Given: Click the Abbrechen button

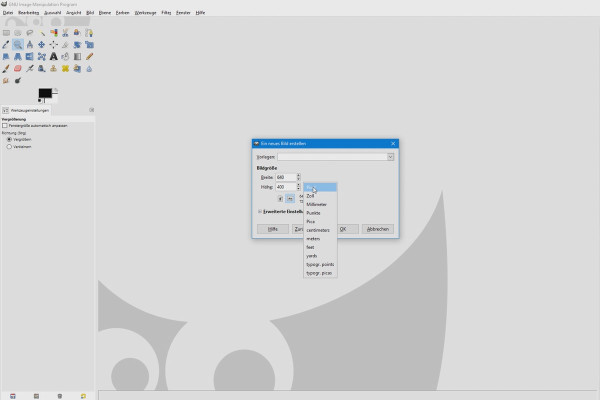Looking at the screenshot, I should pyautogui.click(x=378, y=229).
